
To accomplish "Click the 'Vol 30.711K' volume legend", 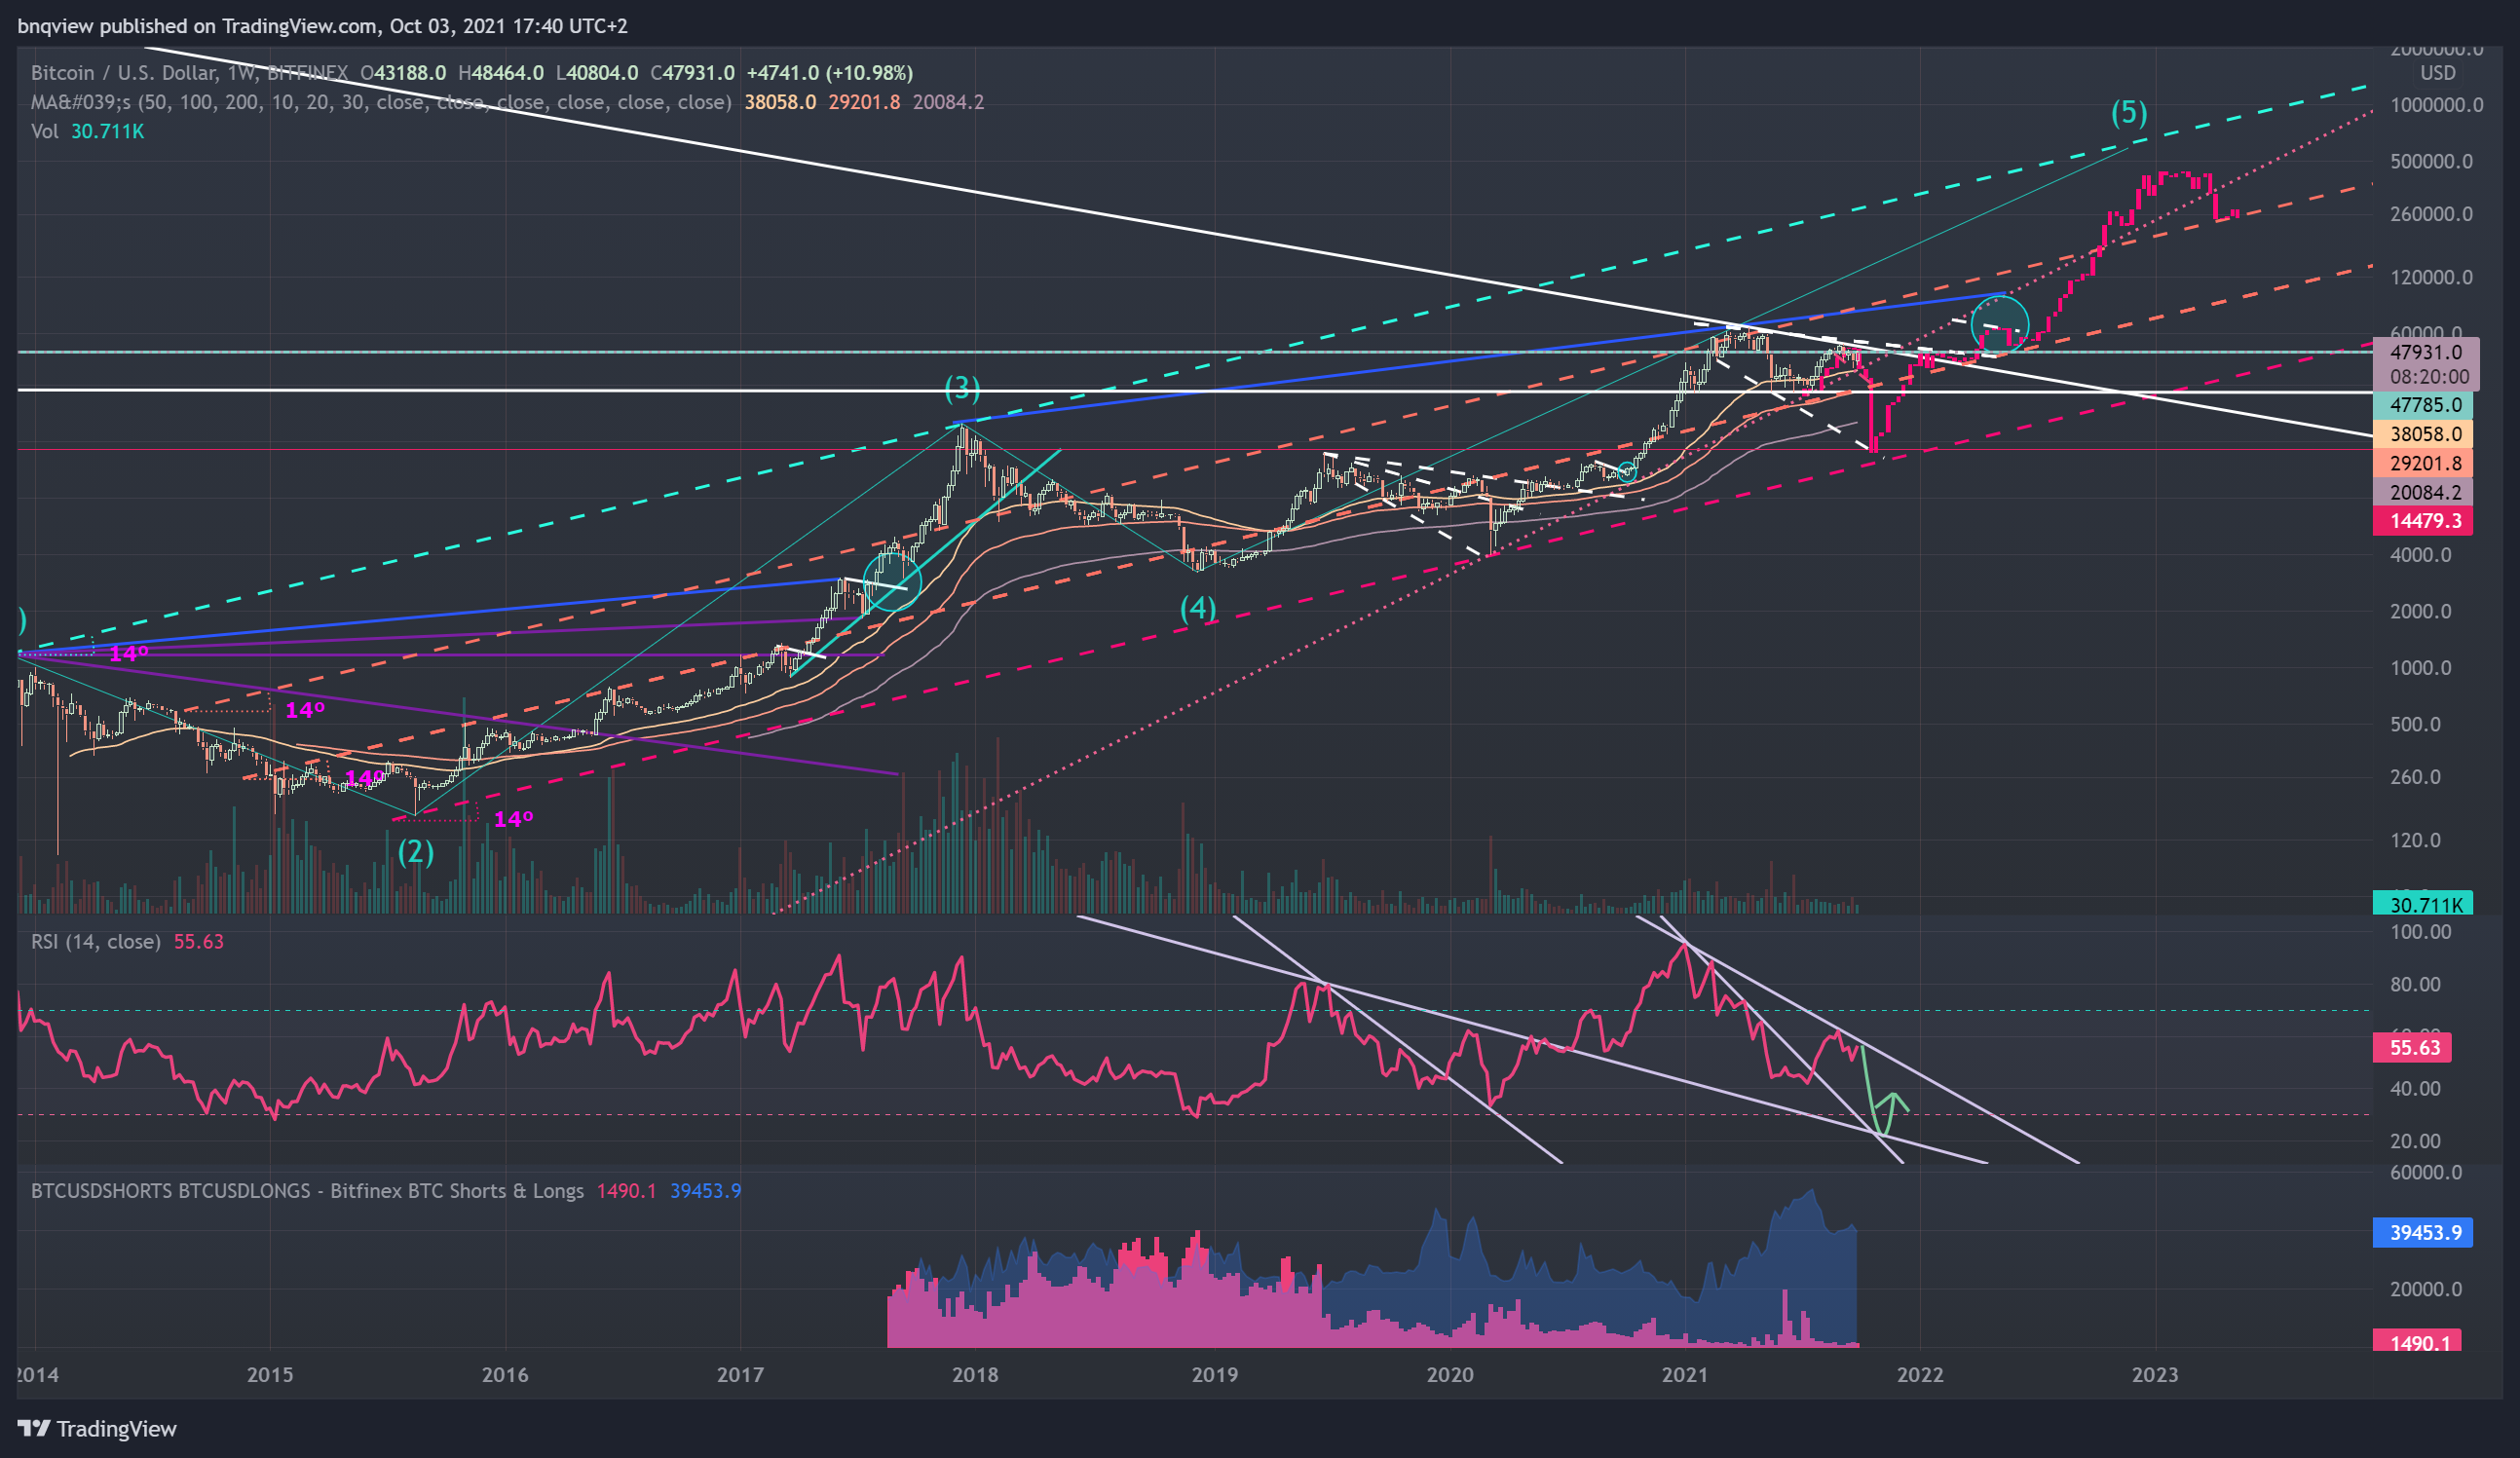I will [x=87, y=131].
